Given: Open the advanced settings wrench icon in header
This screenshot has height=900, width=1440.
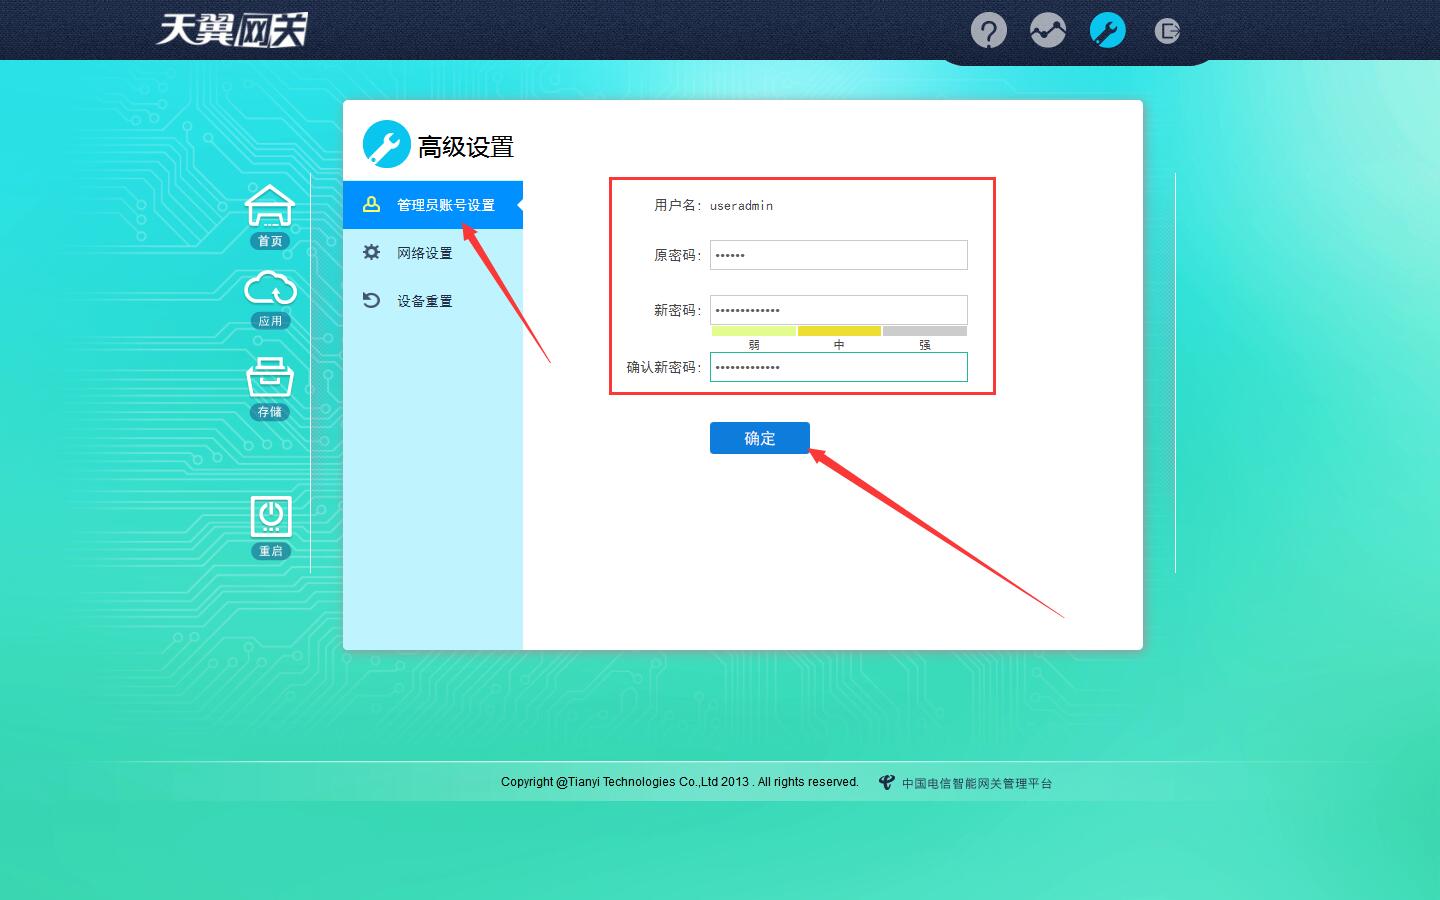Looking at the screenshot, I should (x=1107, y=31).
